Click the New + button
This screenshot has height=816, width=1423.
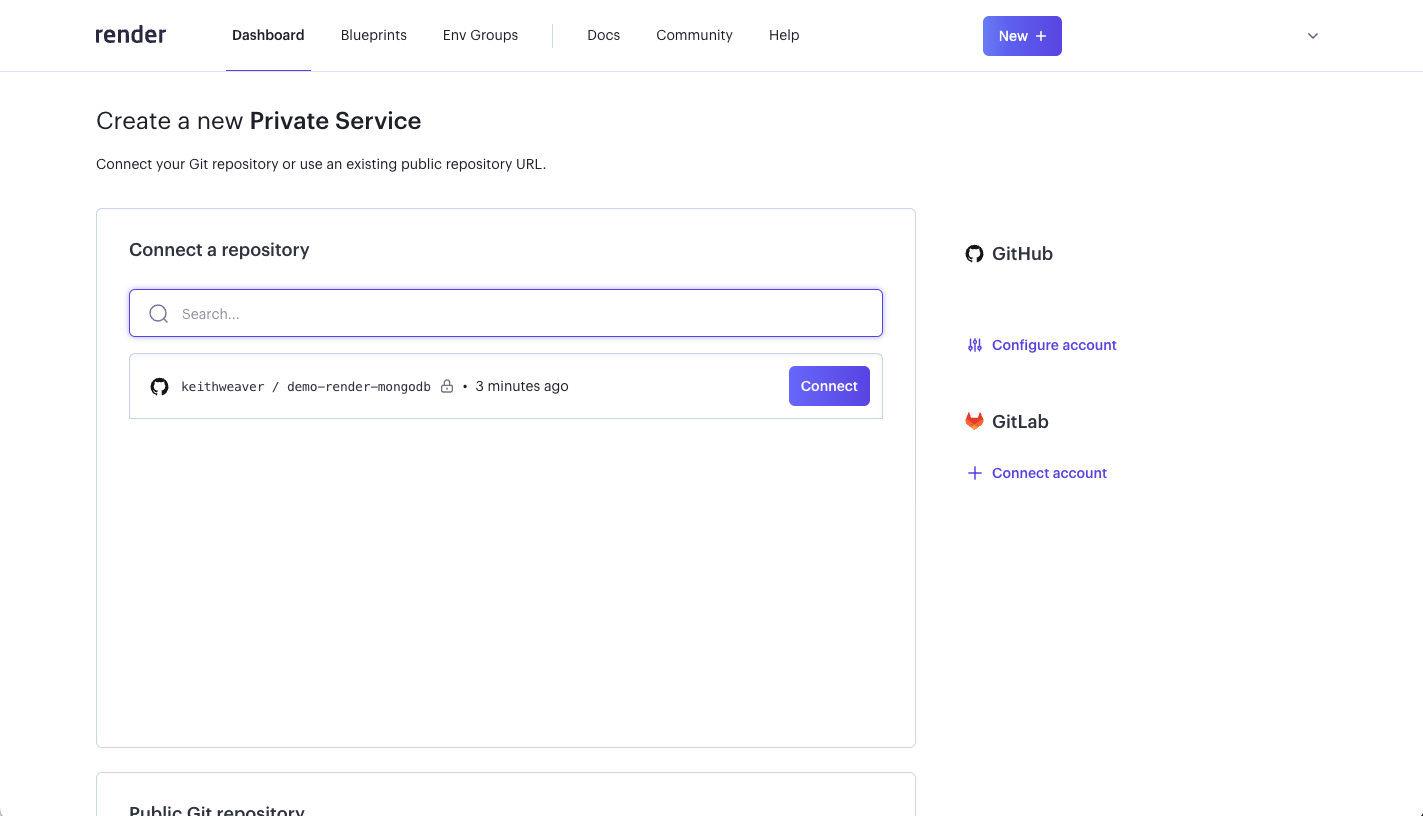point(1022,36)
